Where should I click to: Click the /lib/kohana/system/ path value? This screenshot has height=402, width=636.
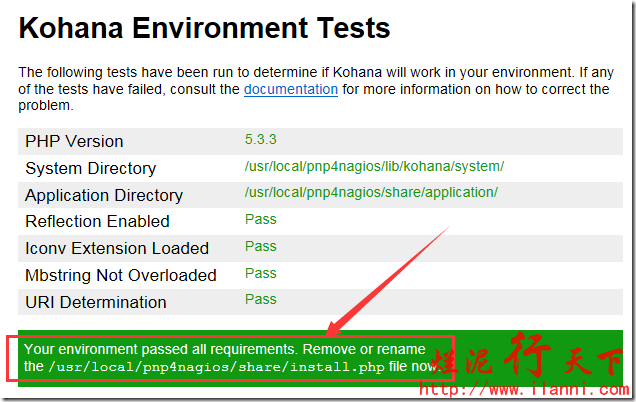click(374, 166)
